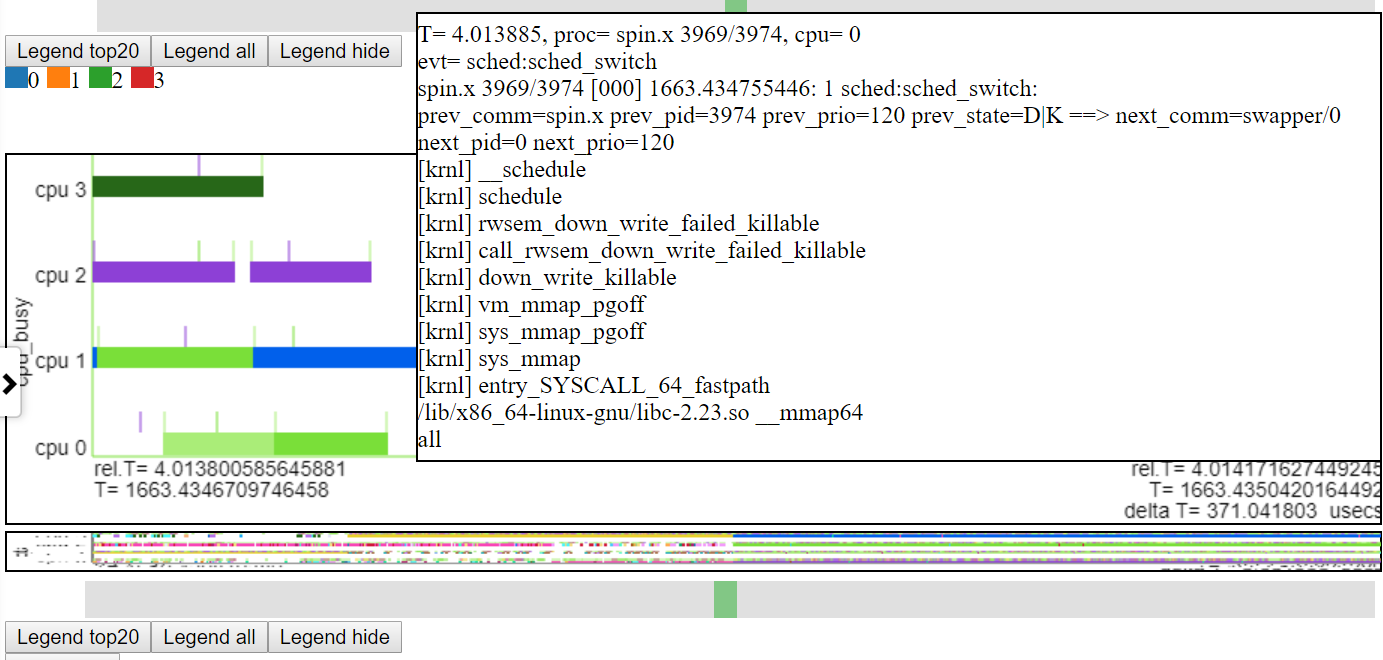The width and height of the screenshot is (1383, 660).
Task: Click the overview timeline strip below chart
Action: [693, 551]
